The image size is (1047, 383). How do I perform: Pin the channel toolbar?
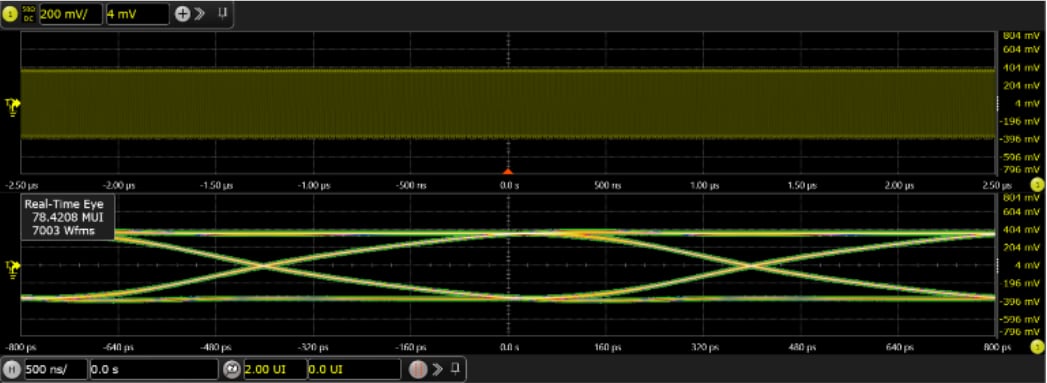tap(222, 13)
